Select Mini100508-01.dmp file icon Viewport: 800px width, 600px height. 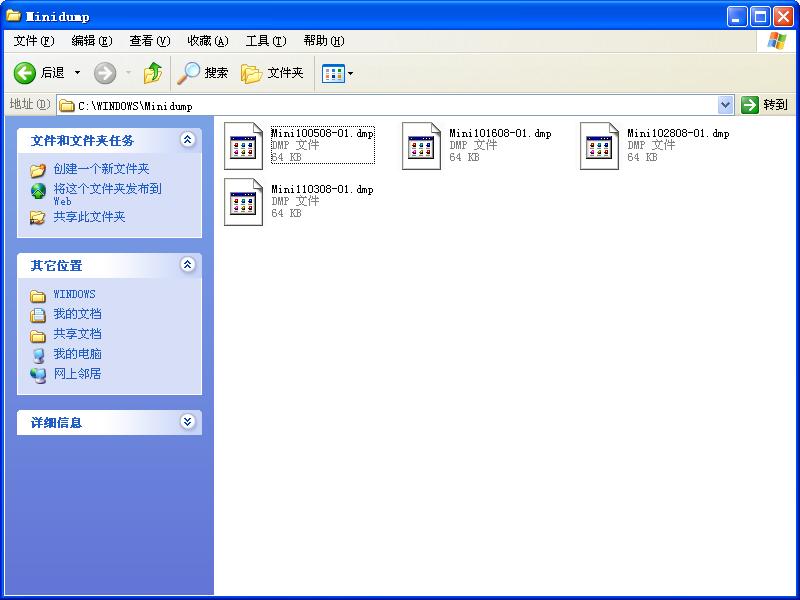[x=243, y=146]
